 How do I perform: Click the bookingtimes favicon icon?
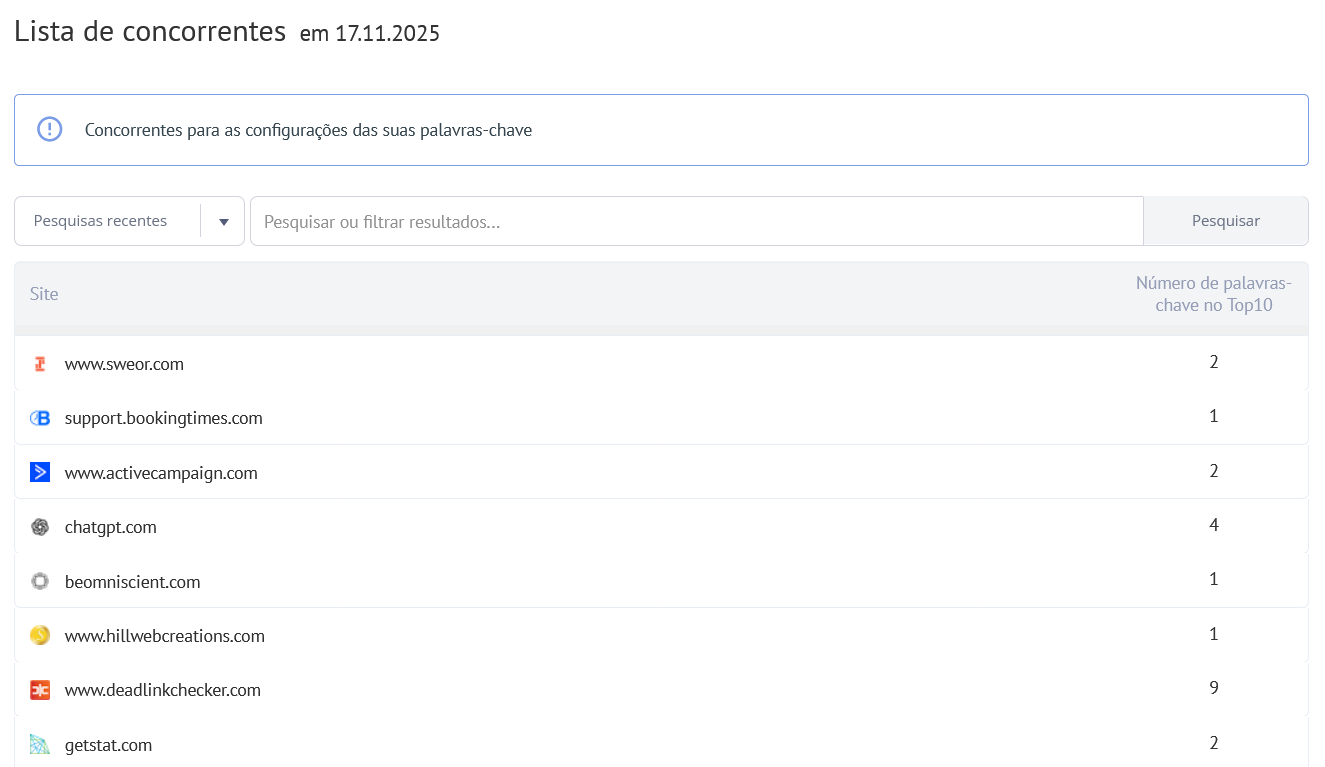(x=40, y=418)
